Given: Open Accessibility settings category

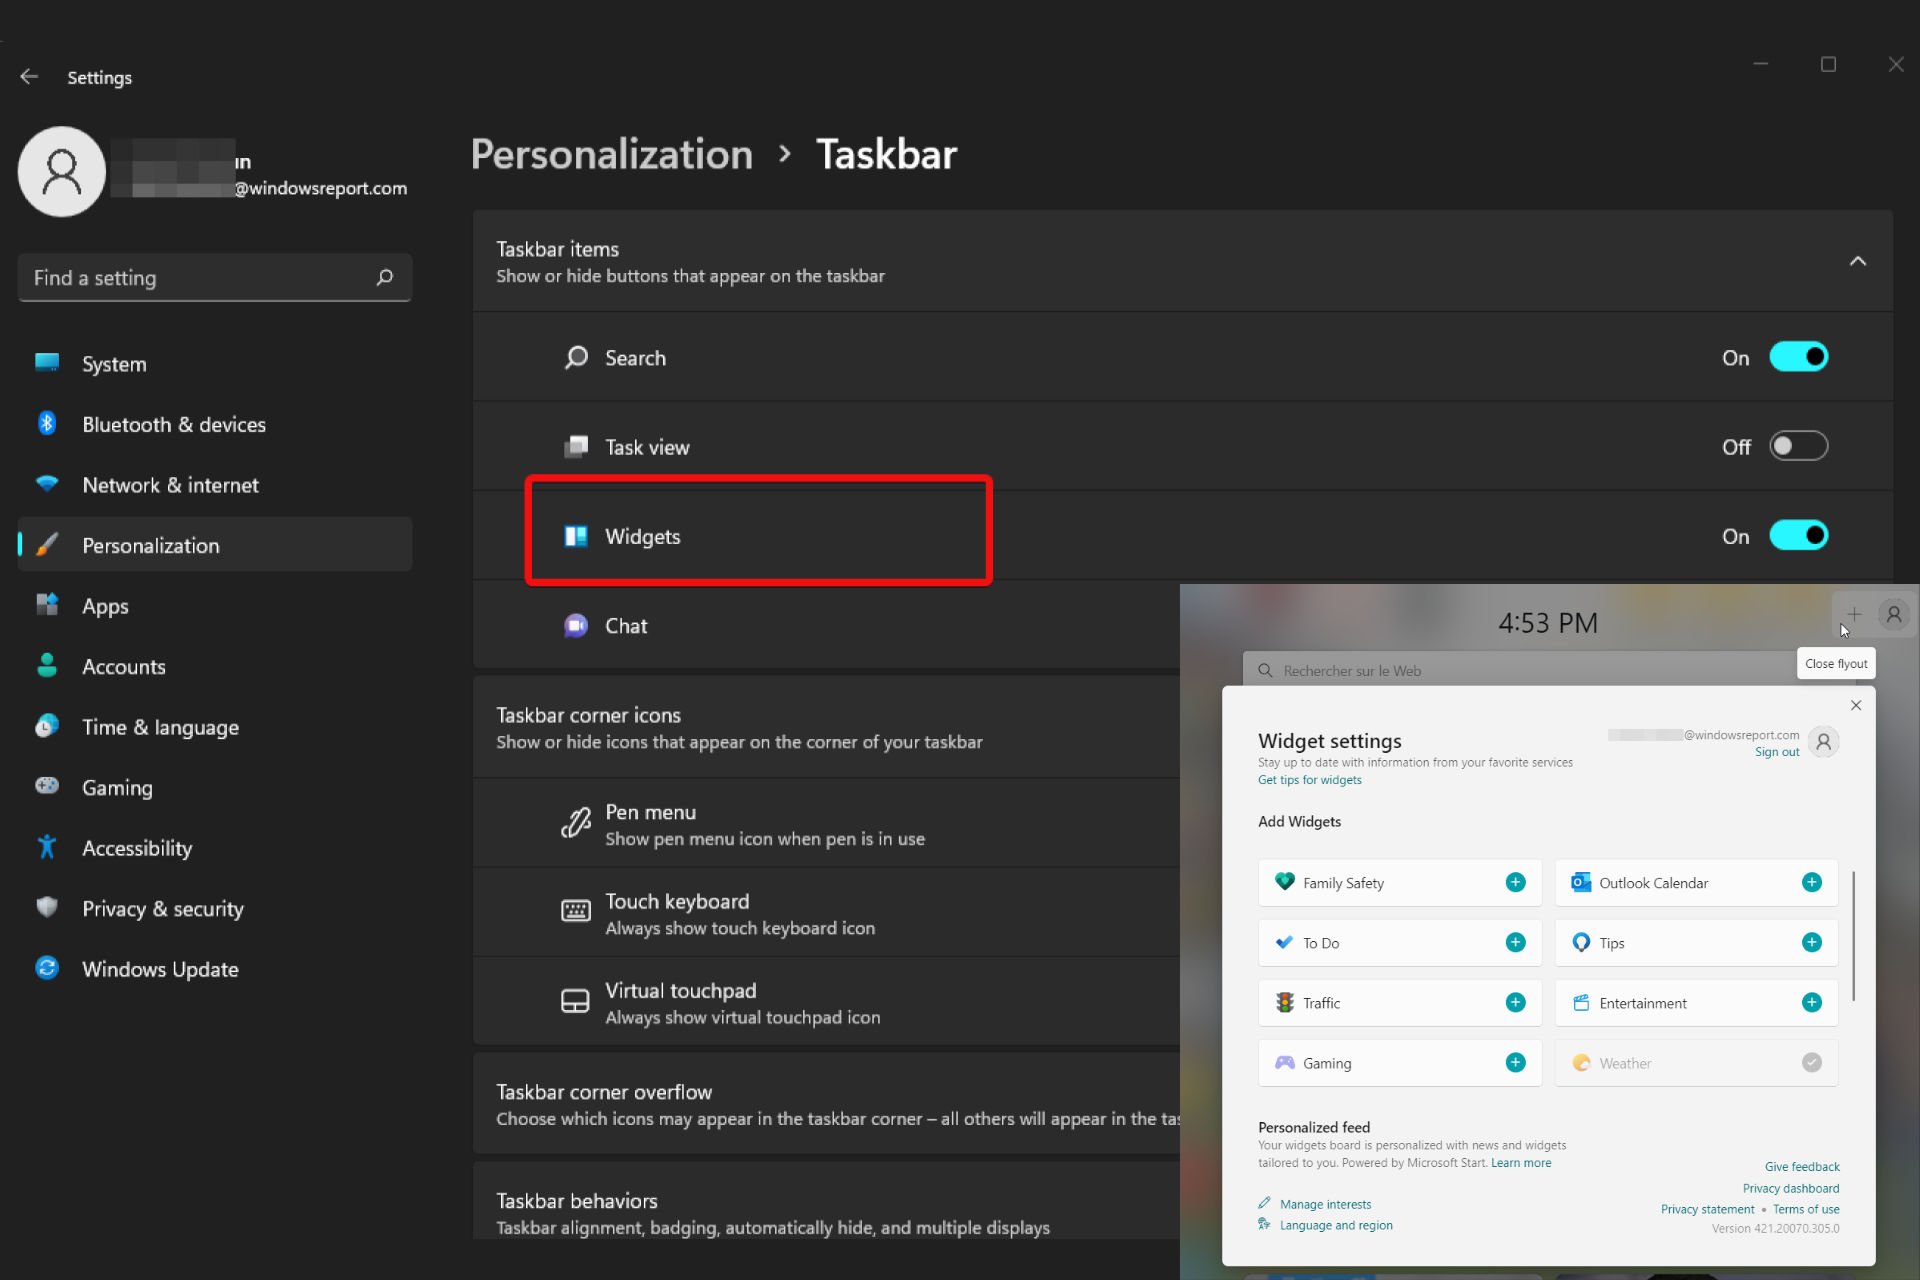Looking at the screenshot, I should [x=215, y=848].
